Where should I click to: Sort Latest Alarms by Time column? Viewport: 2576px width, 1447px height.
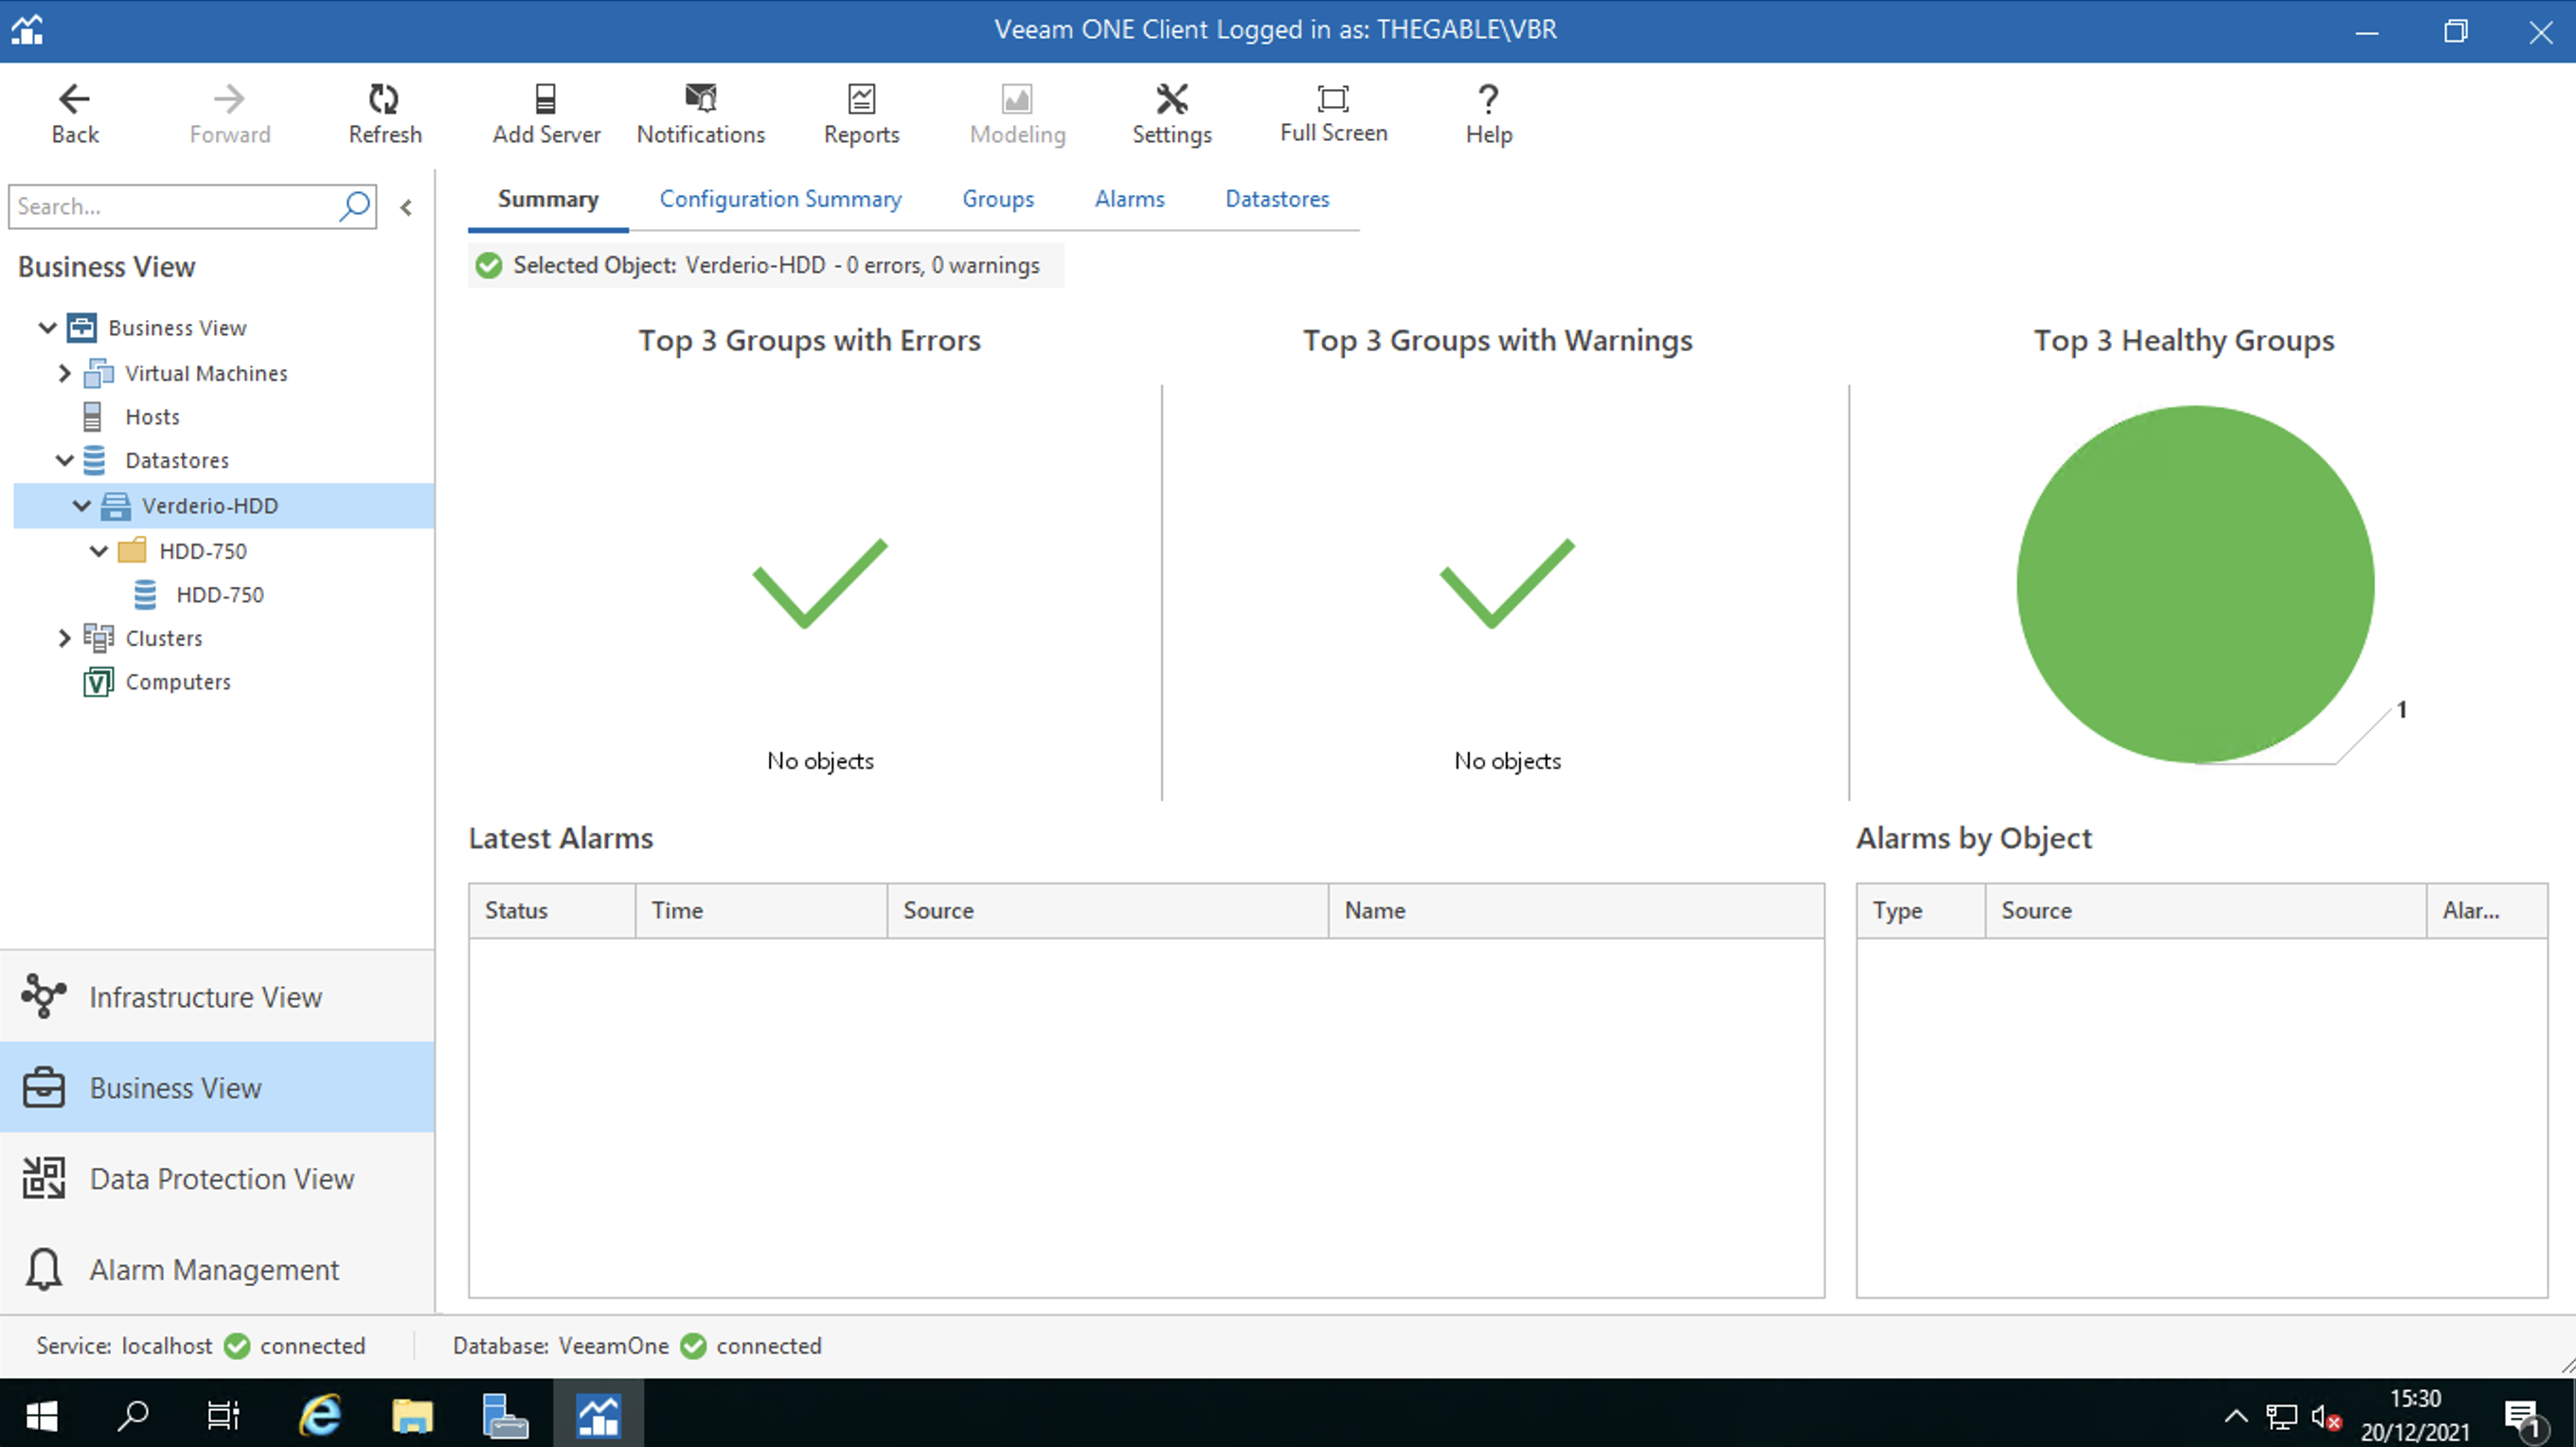(x=761, y=910)
